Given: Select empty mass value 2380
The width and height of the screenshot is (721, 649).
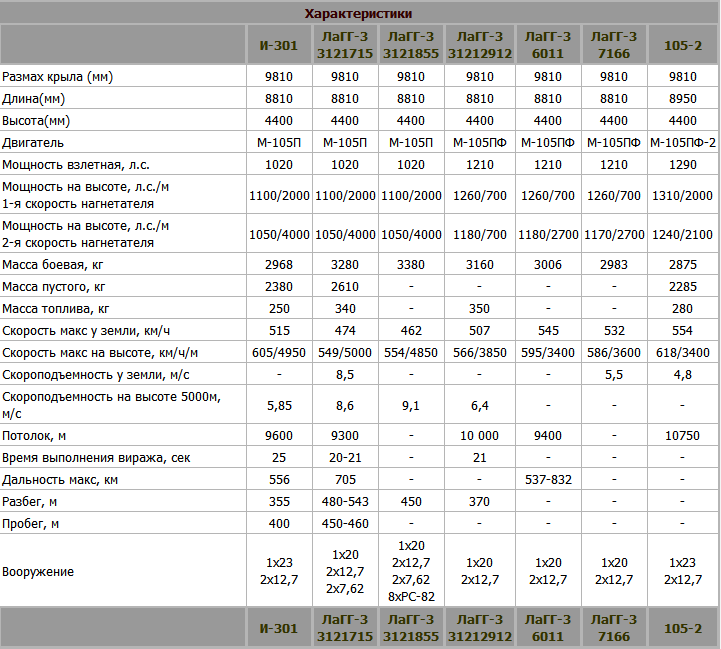Looking at the screenshot, I should 279,287.
